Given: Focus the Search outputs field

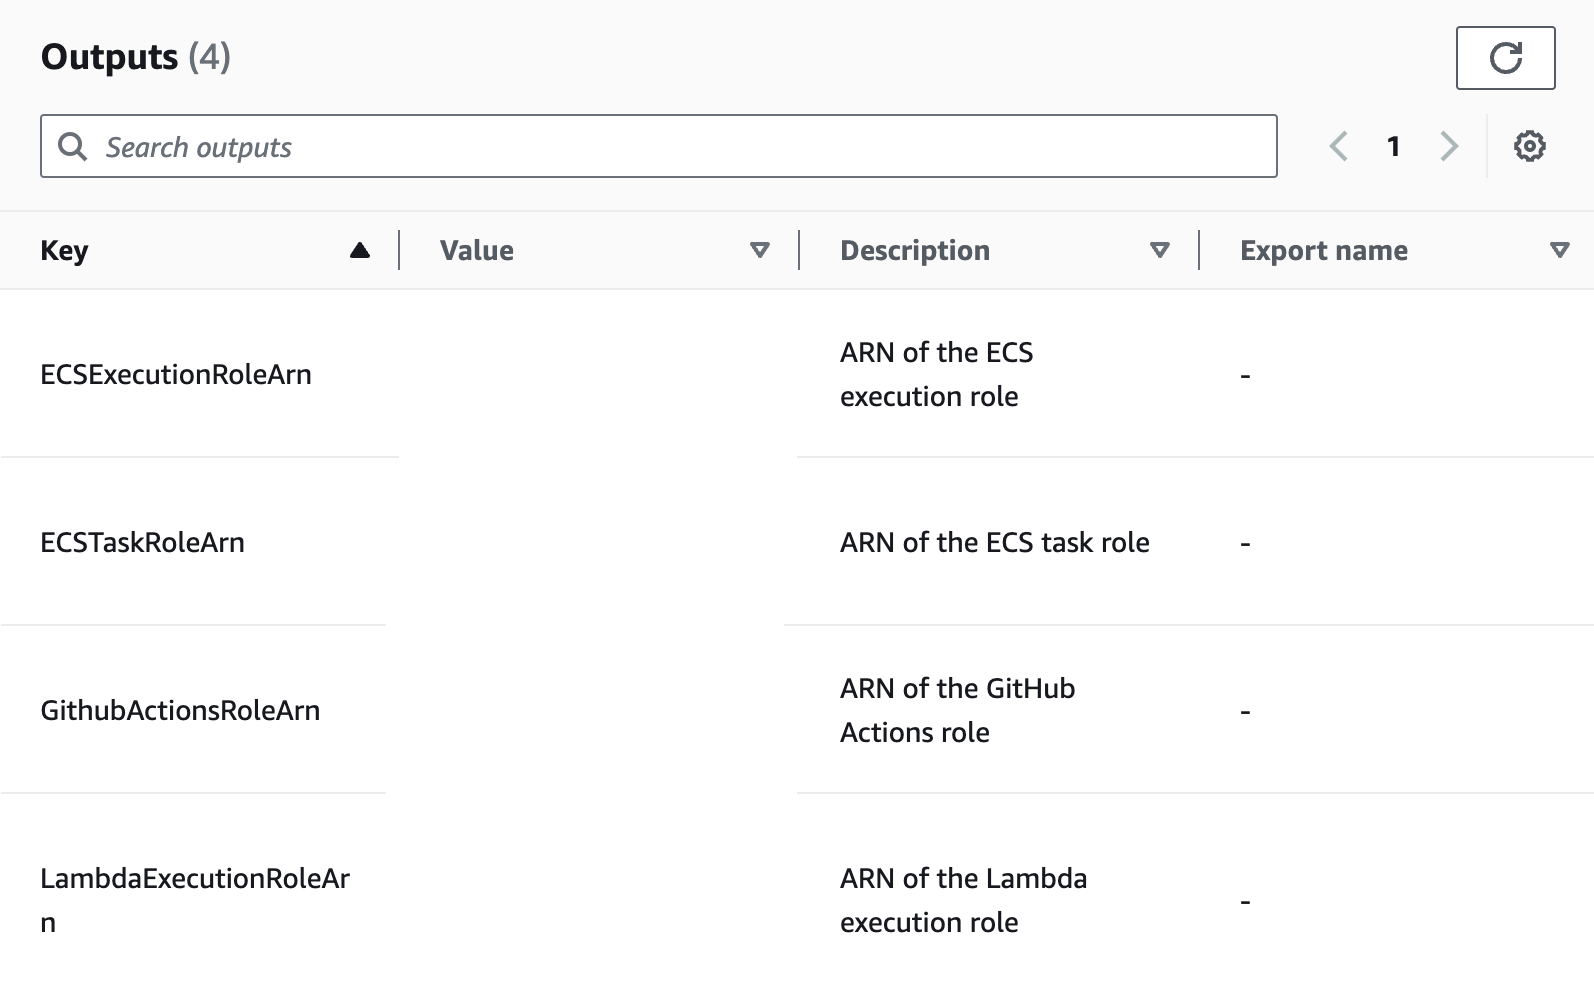Looking at the screenshot, I should click(x=658, y=146).
